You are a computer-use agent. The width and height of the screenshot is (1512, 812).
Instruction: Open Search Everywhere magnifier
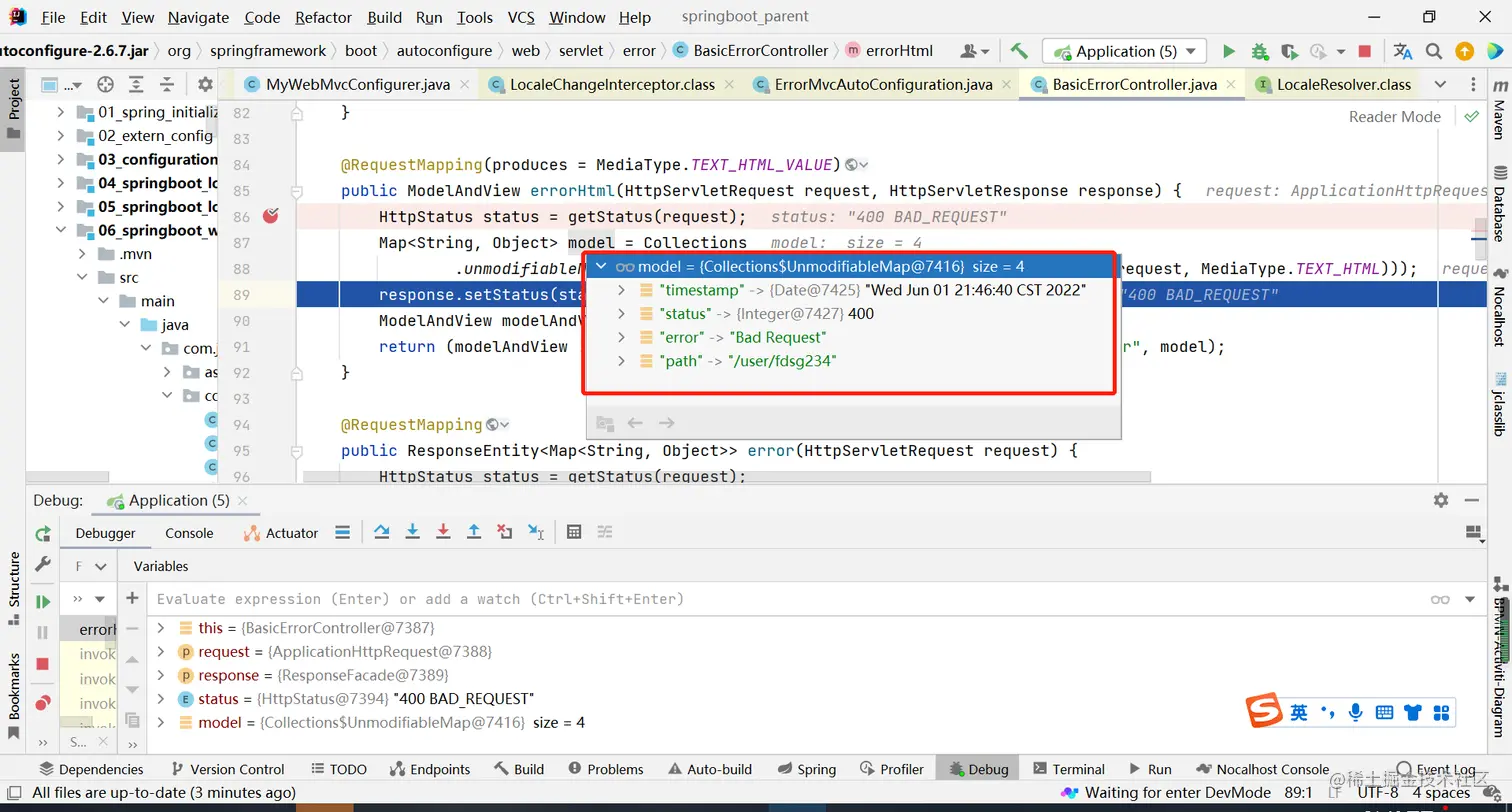point(1434,51)
